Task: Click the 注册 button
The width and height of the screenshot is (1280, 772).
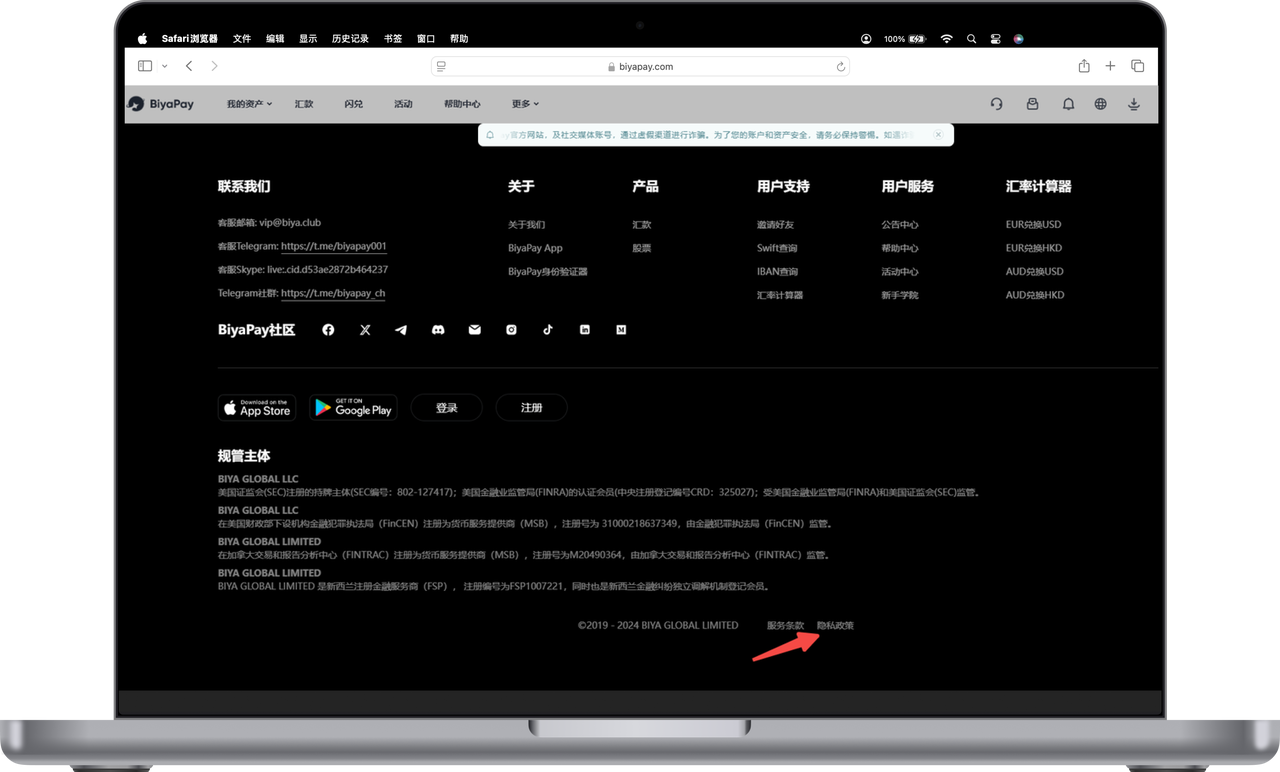Action: [532, 407]
